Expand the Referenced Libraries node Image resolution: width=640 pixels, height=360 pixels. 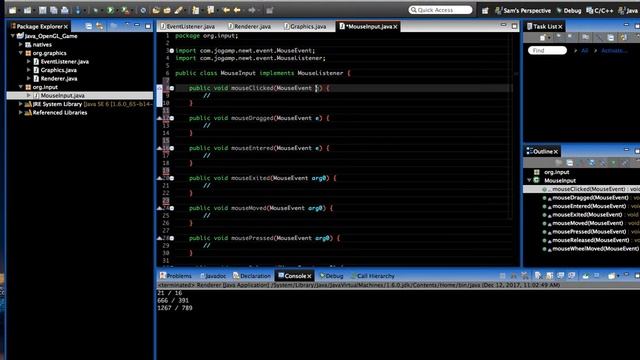[20, 113]
